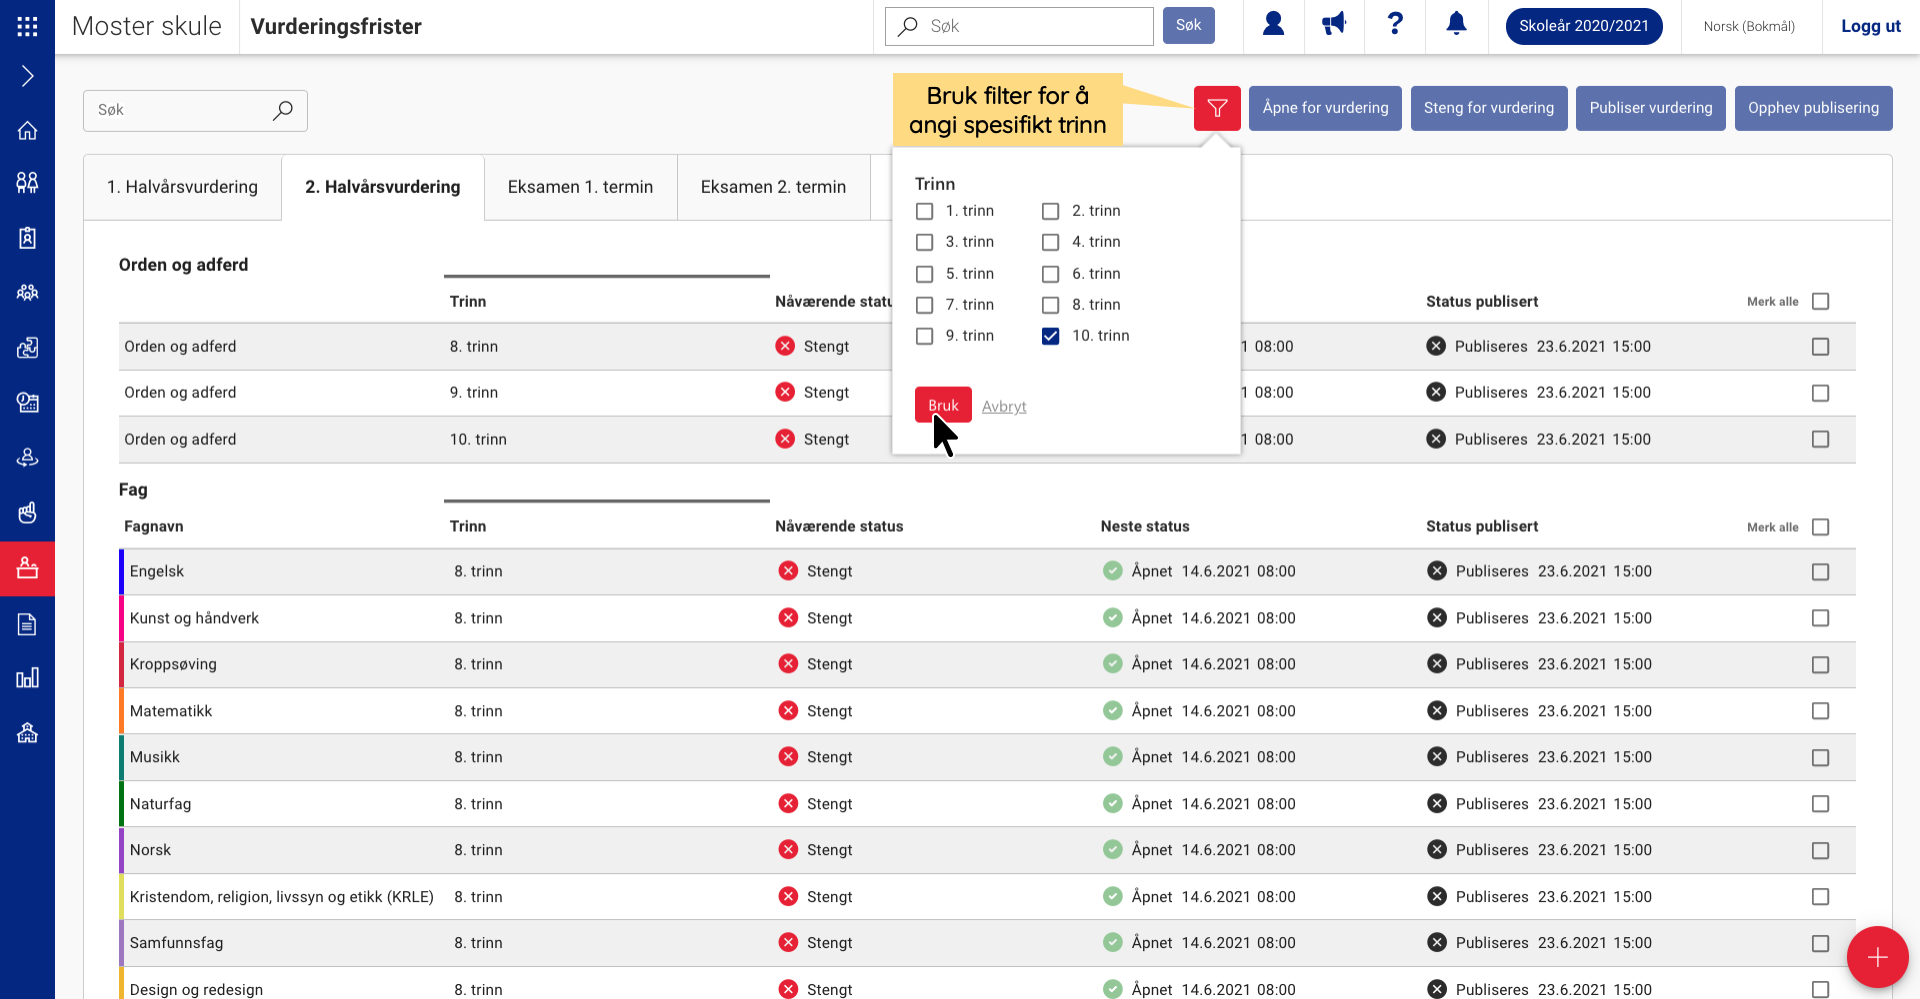Open the school building icon in sidebar
Screen dimensions: 1920x999
click(27, 733)
